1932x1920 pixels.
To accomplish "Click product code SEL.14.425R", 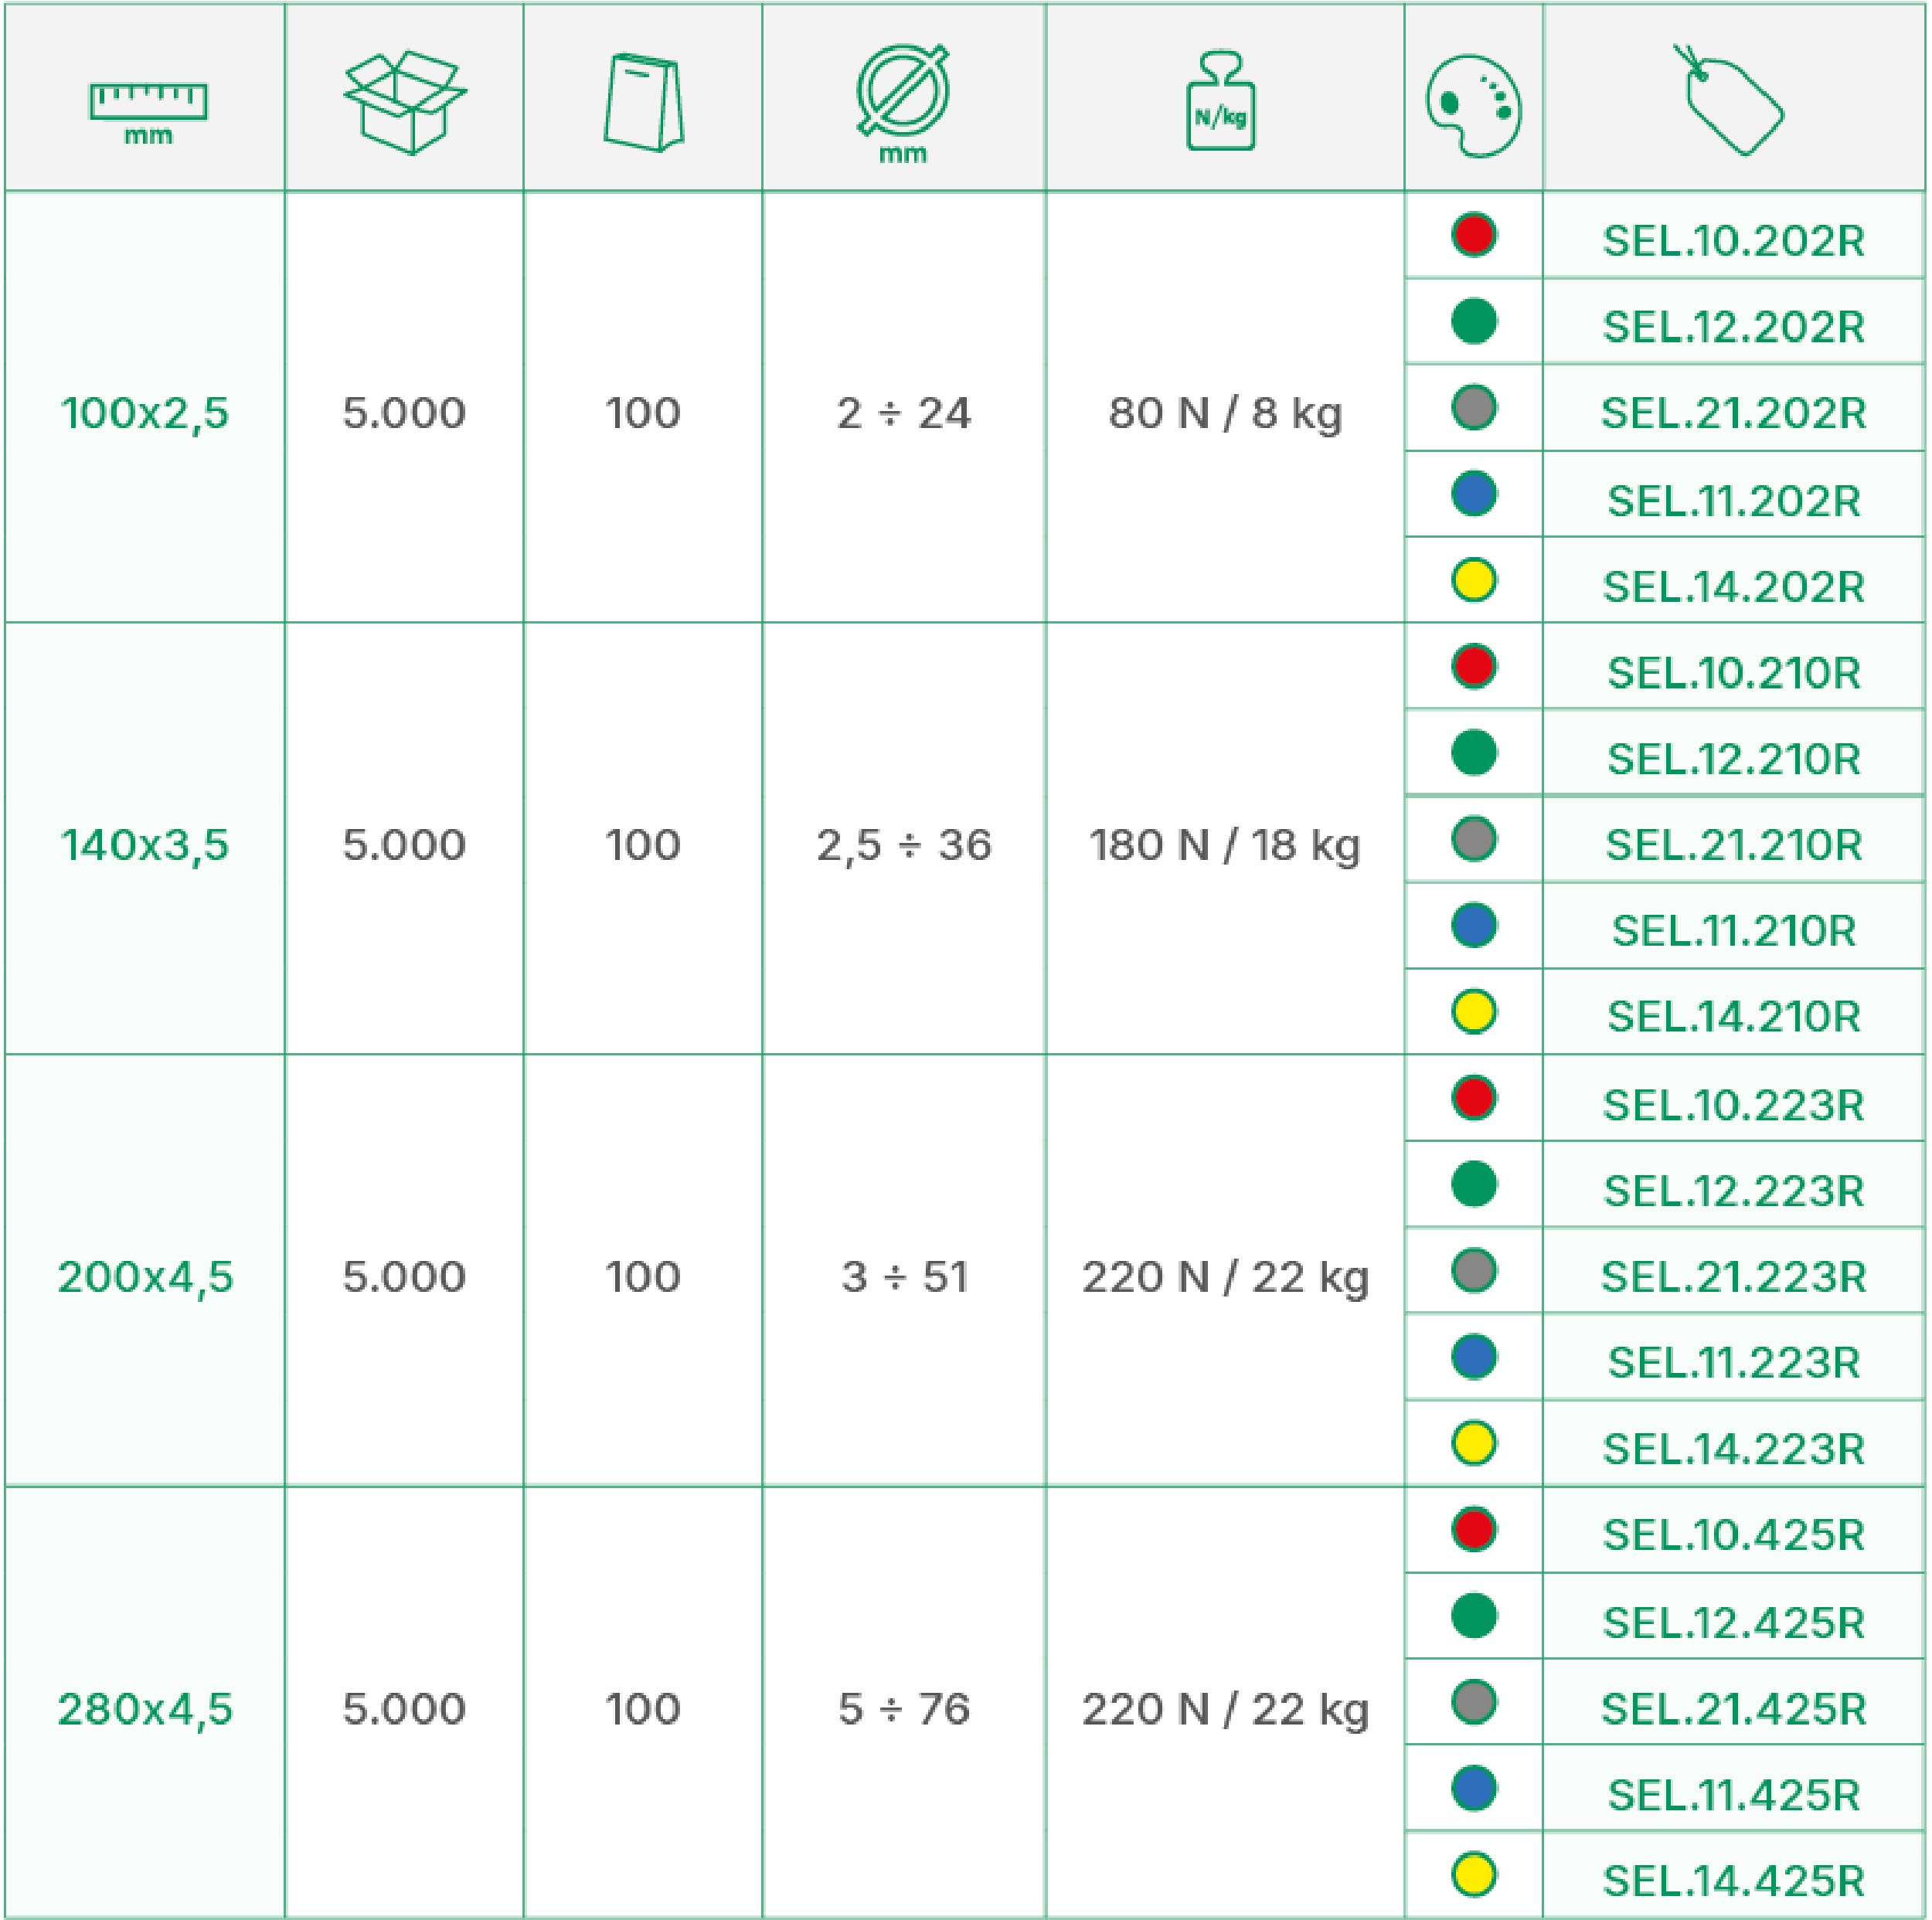I will click(1733, 1881).
